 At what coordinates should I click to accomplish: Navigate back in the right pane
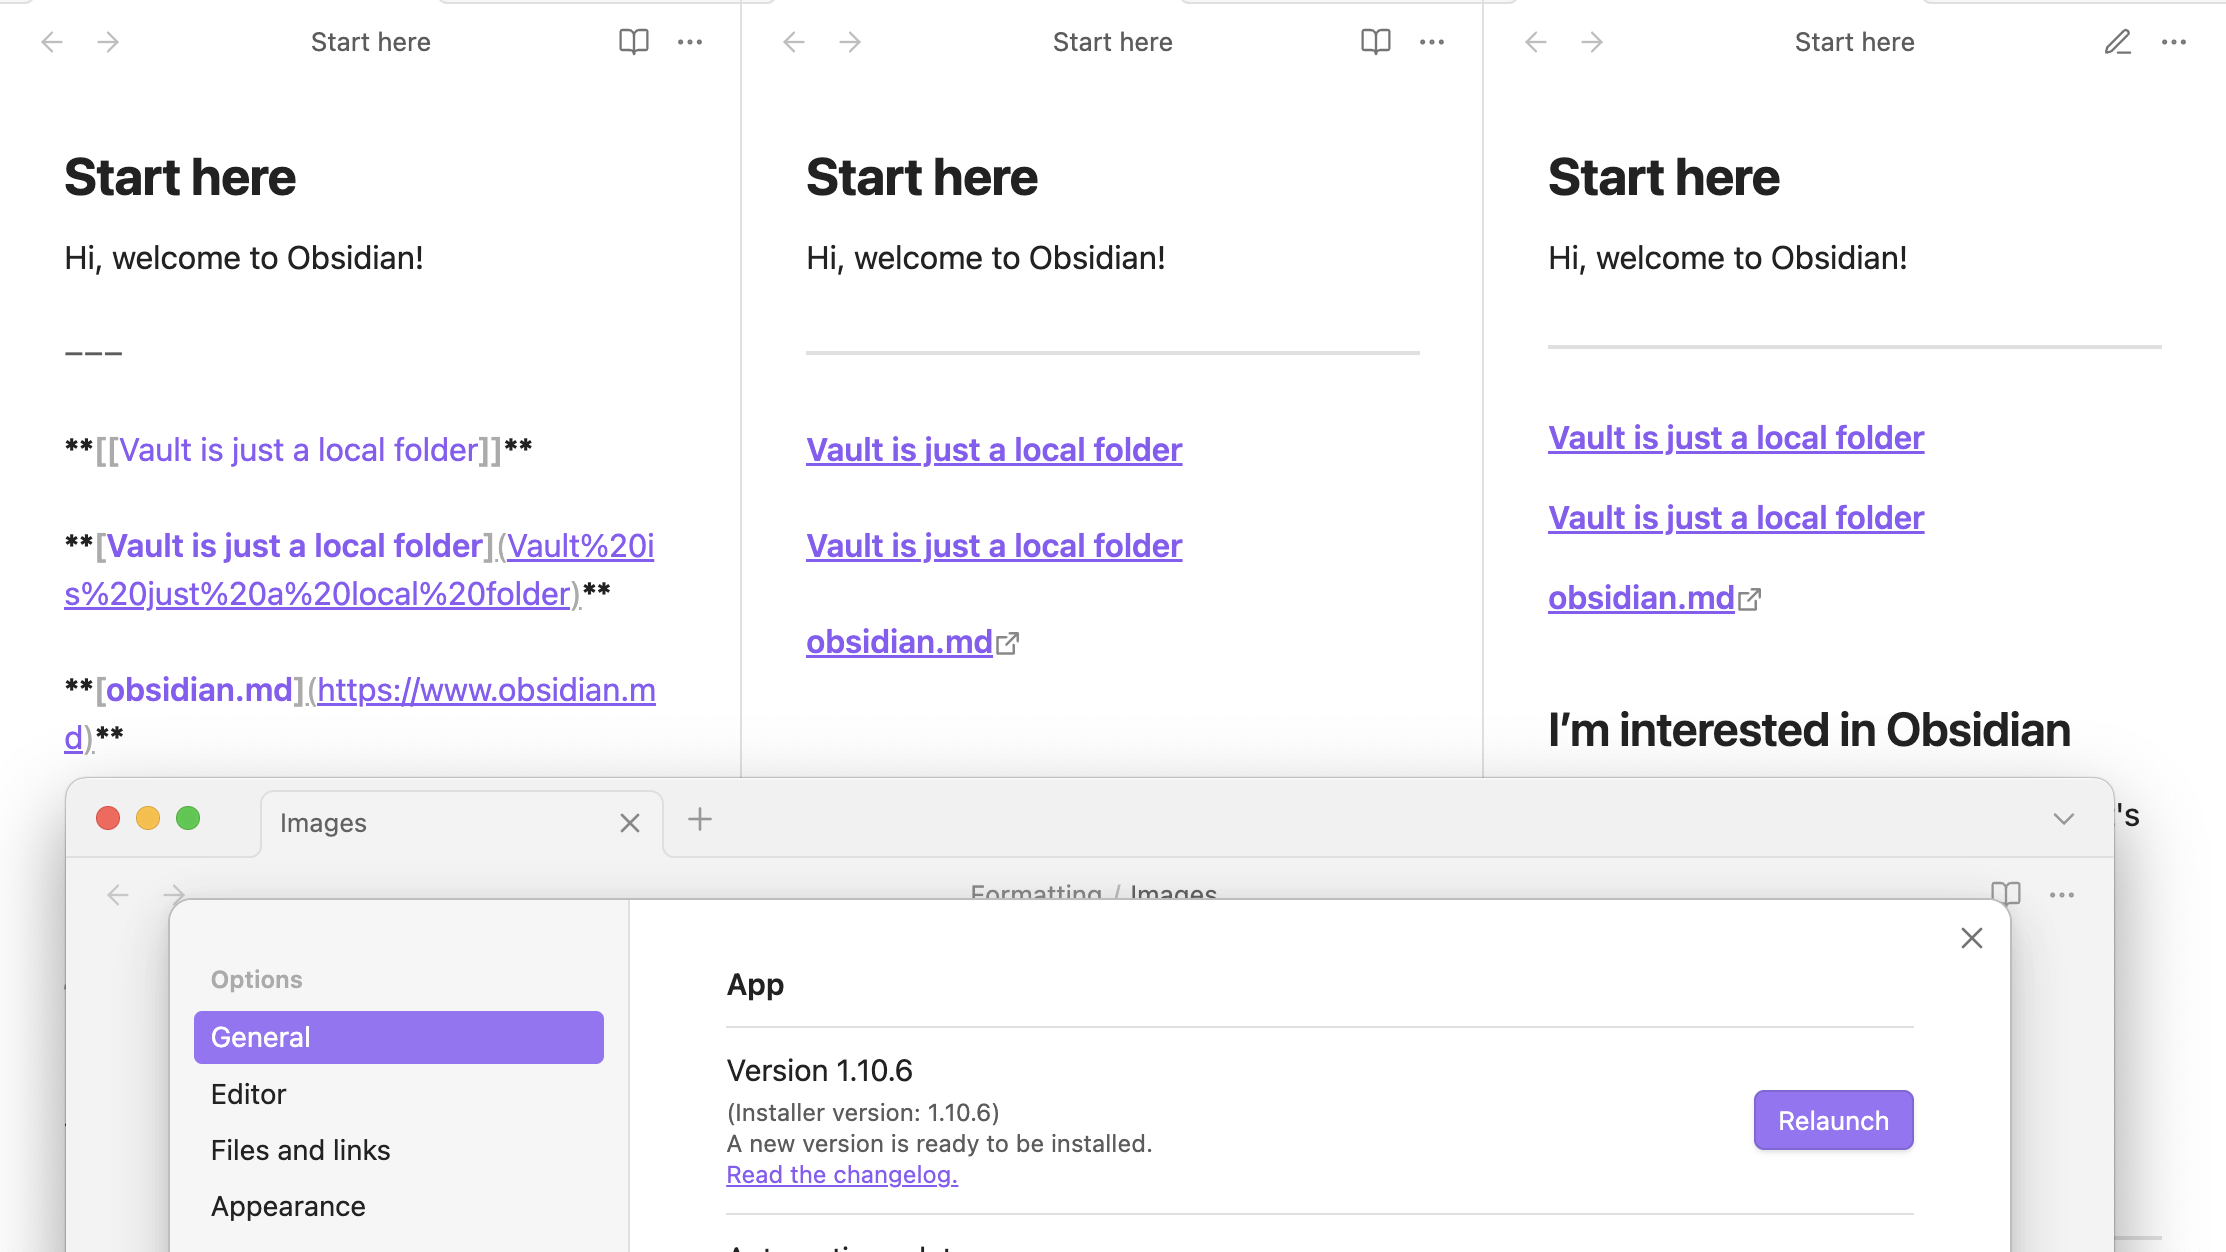(x=1536, y=42)
